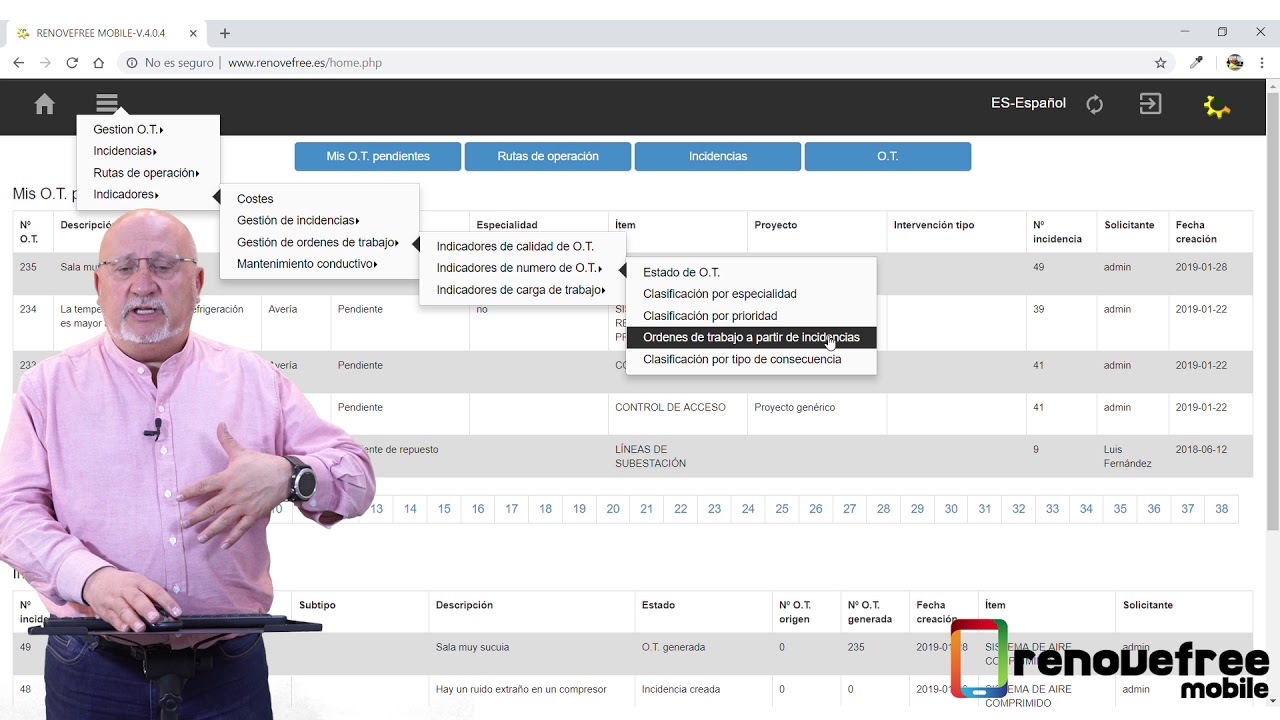This screenshot has width=1280, height=720.
Task: Close the RENOVEFREE MOBILE browser tab
Action: pyautogui.click(x=193, y=33)
